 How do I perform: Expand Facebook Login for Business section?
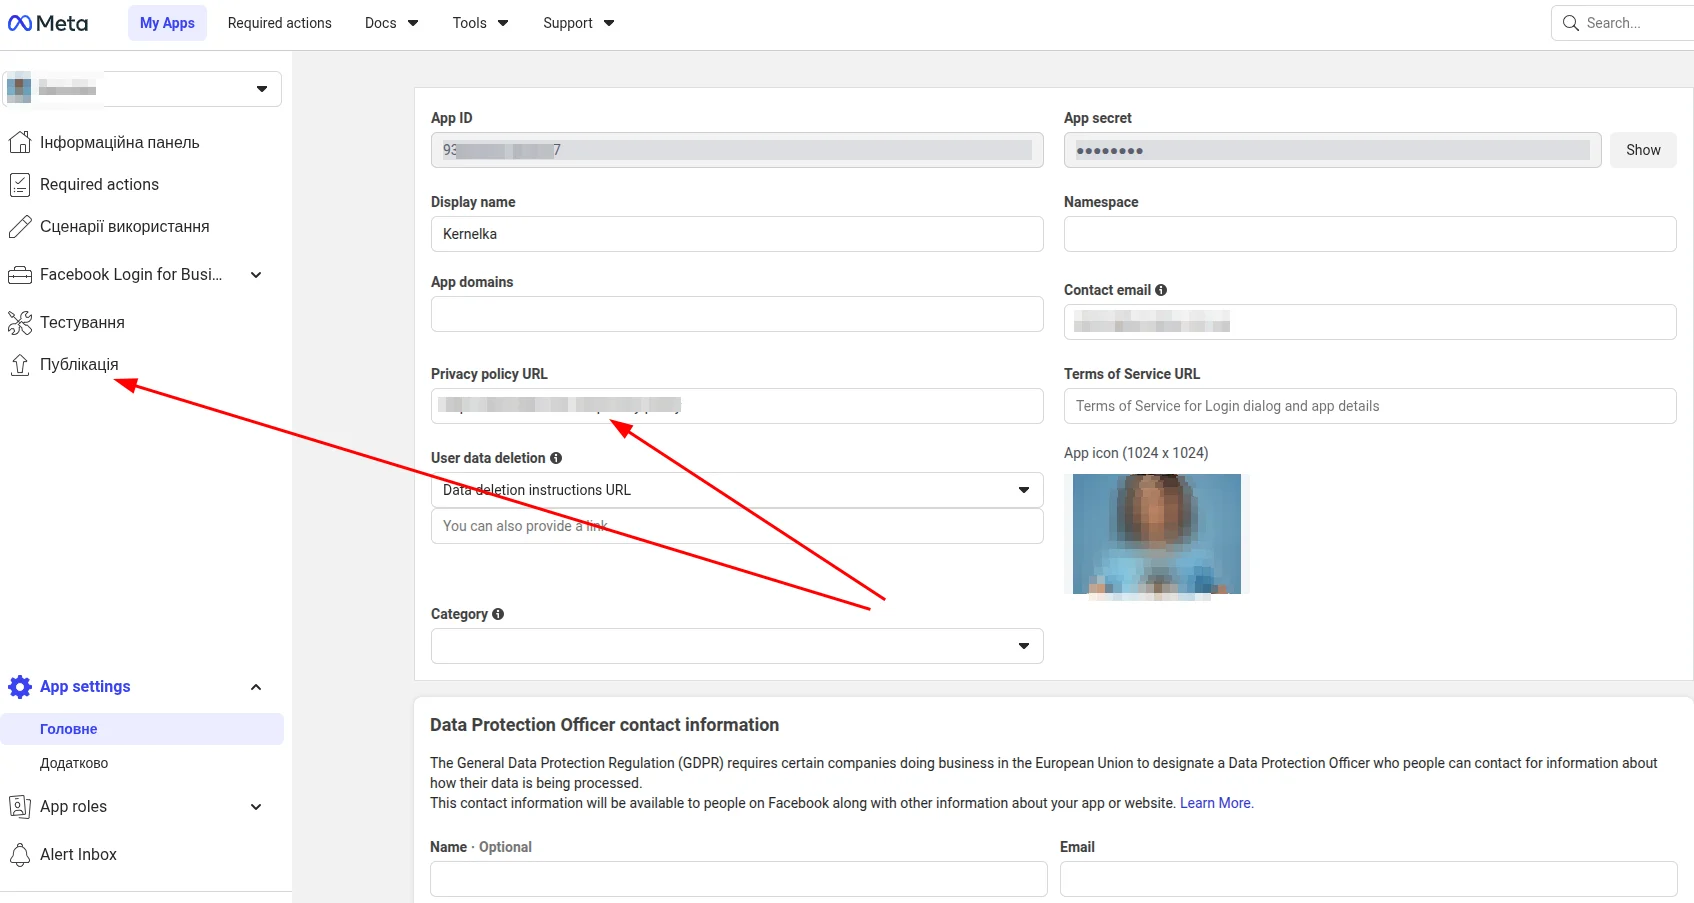256,275
